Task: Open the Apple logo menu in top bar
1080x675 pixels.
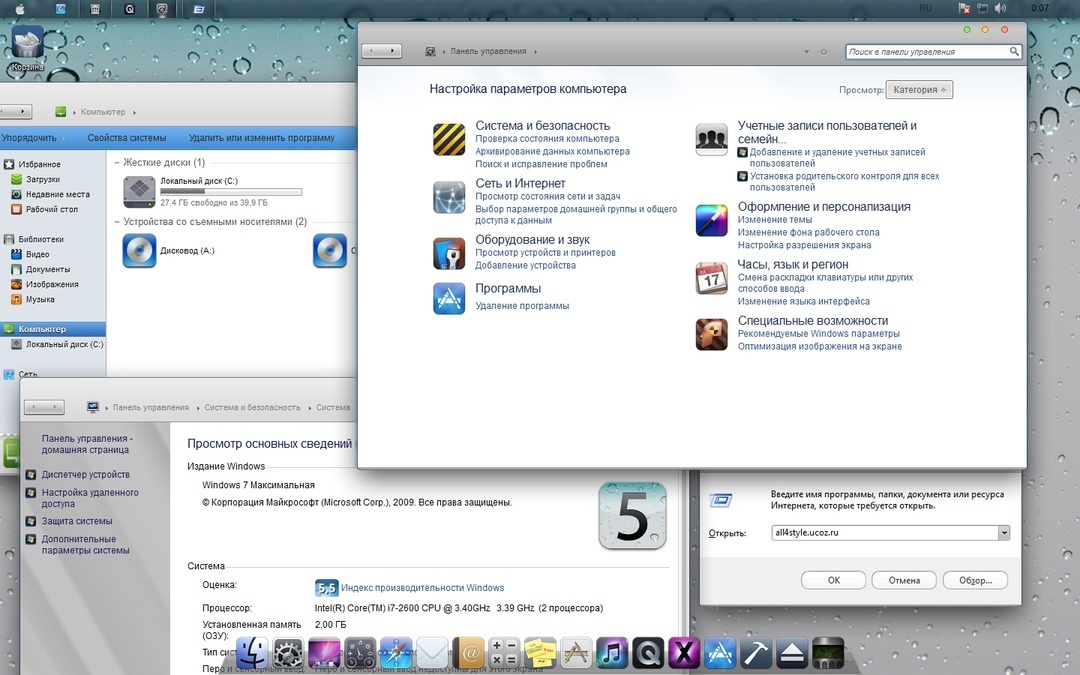Action: pos(20,8)
